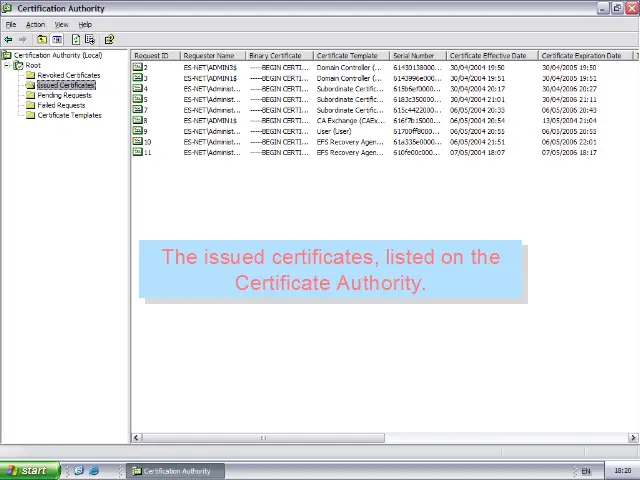This screenshot has width=640, height=480.
Task: Open the View menu
Action: click(62, 24)
